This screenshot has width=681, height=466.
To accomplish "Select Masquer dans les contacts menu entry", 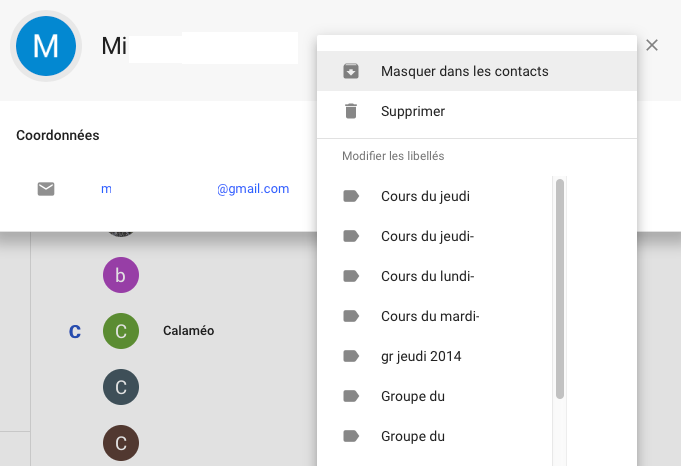I will [x=477, y=71].
